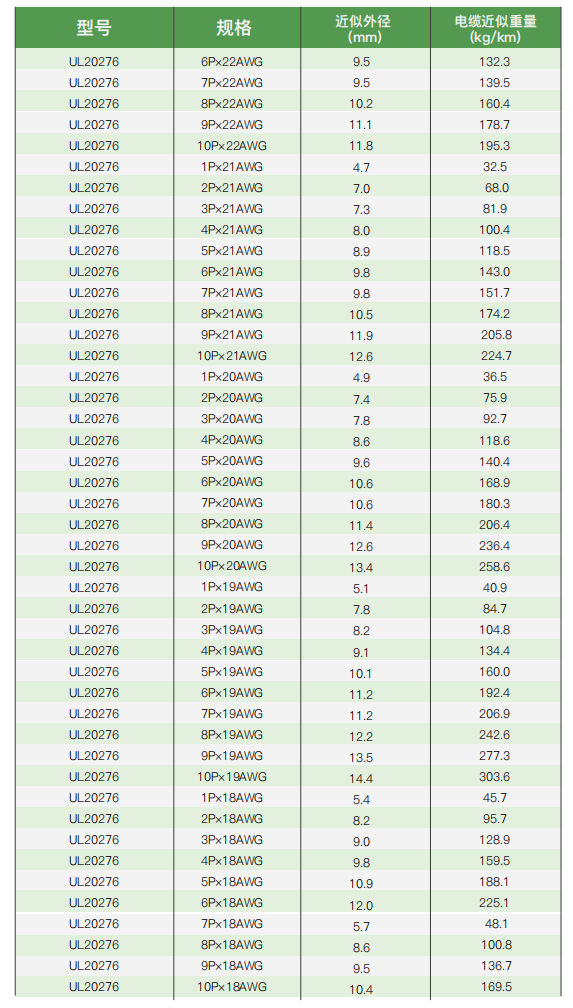Click the weight value 303.6

pos(495,777)
